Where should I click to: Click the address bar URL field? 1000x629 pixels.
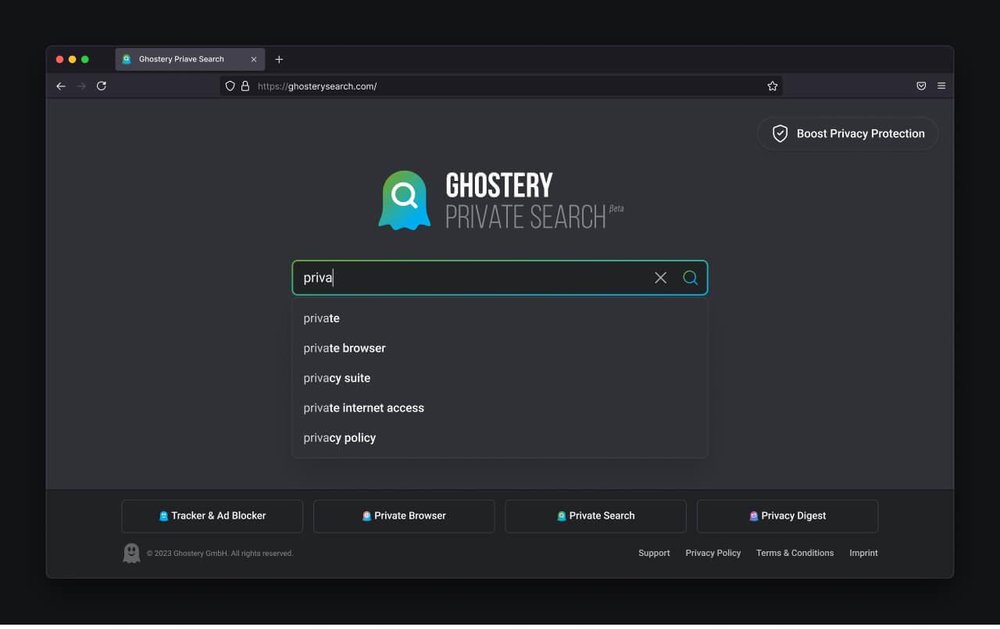tap(501, 86)
